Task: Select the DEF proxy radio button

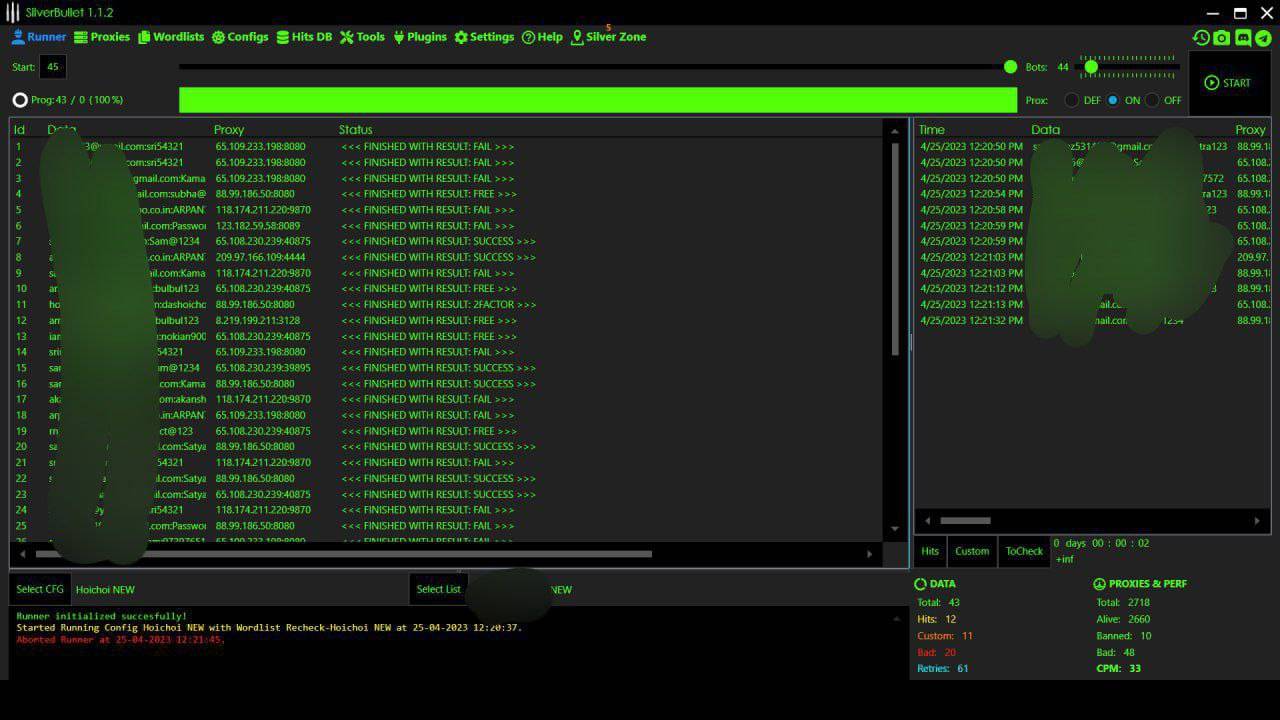Action: (1072, 100)
